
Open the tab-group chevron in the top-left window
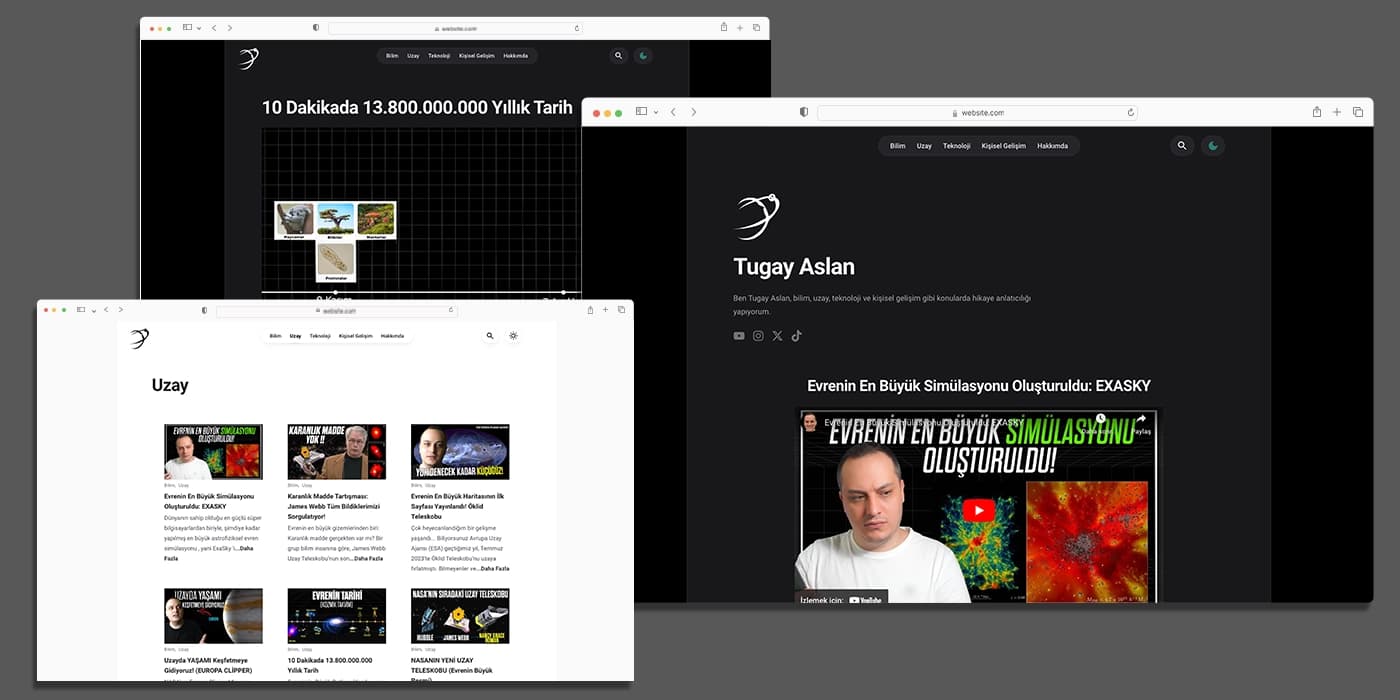(x=198, y=28)
